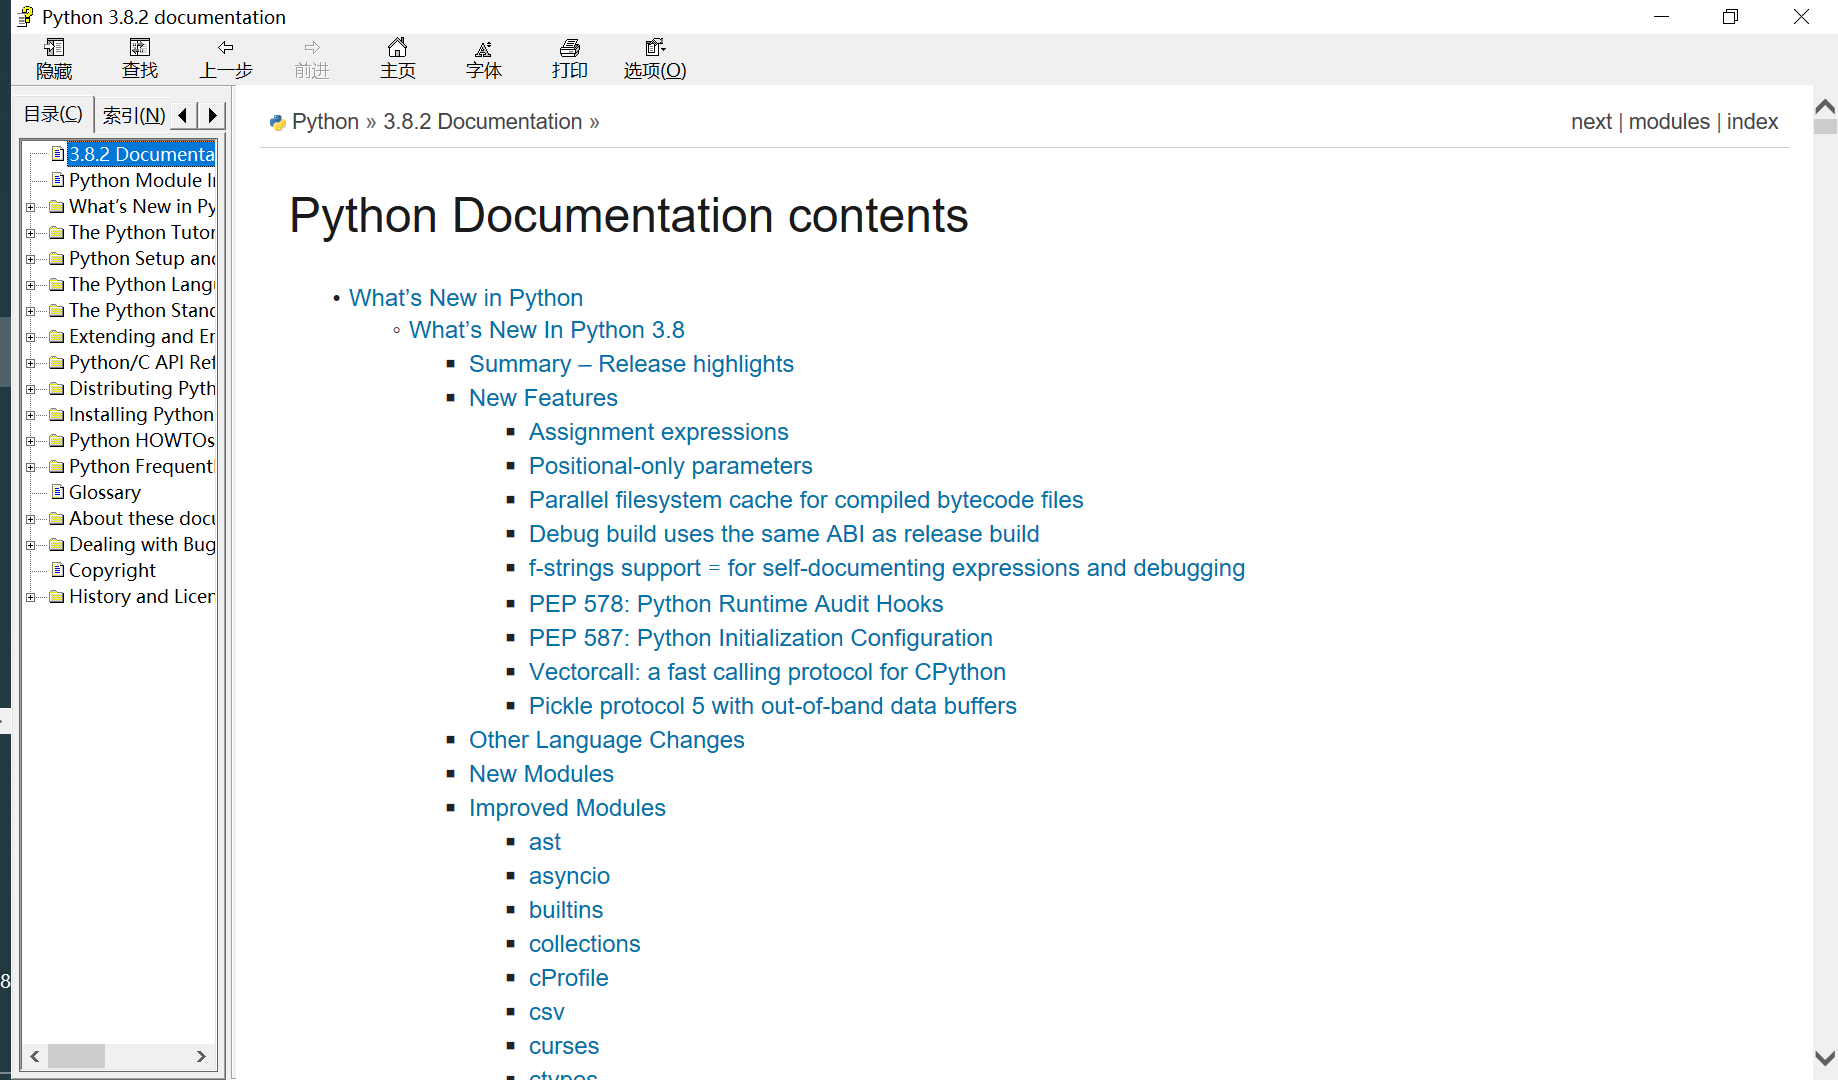Expand the Python Setup and Usage node
1838x1080 pixels.
[31, 259]
